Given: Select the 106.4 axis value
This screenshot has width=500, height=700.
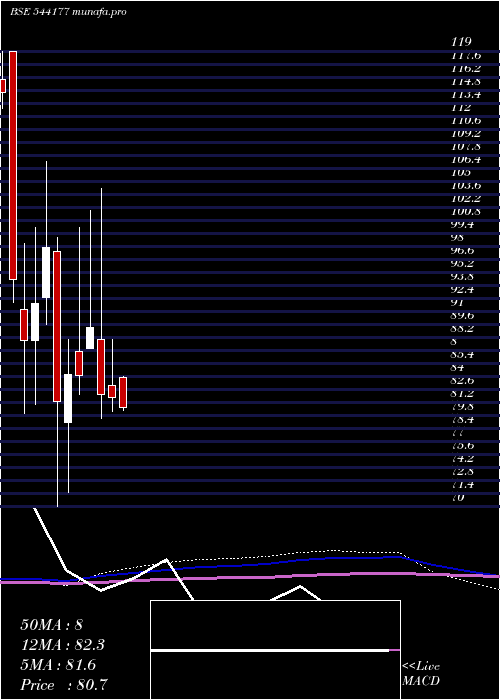Looking at the screenshot, I should pos(466,159).
